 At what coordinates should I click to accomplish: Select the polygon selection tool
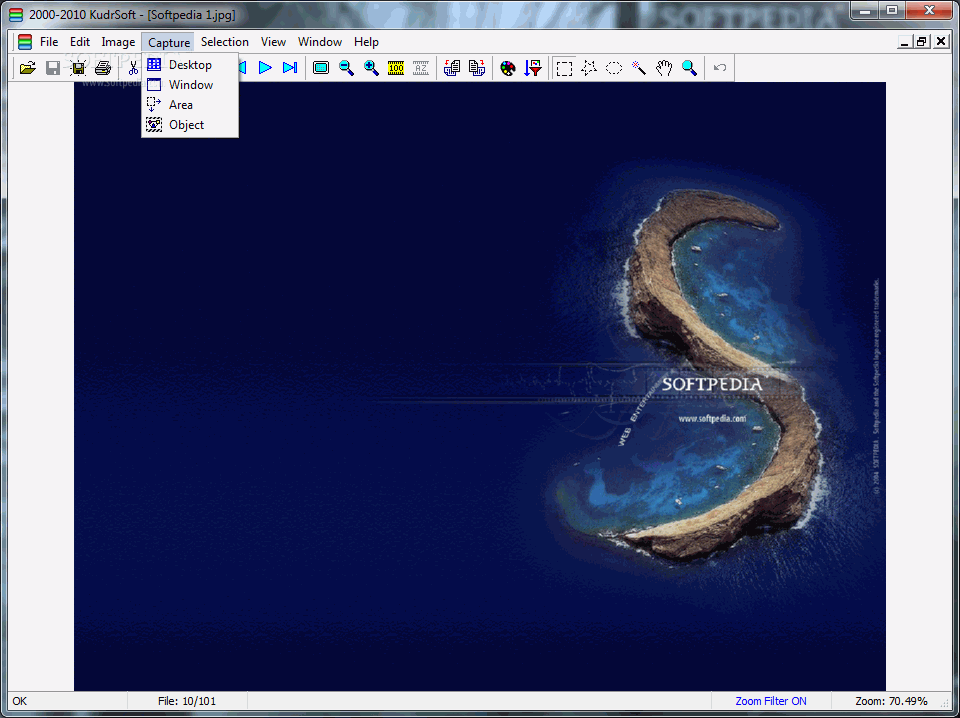pyautogui.click(x=589, y=68)
